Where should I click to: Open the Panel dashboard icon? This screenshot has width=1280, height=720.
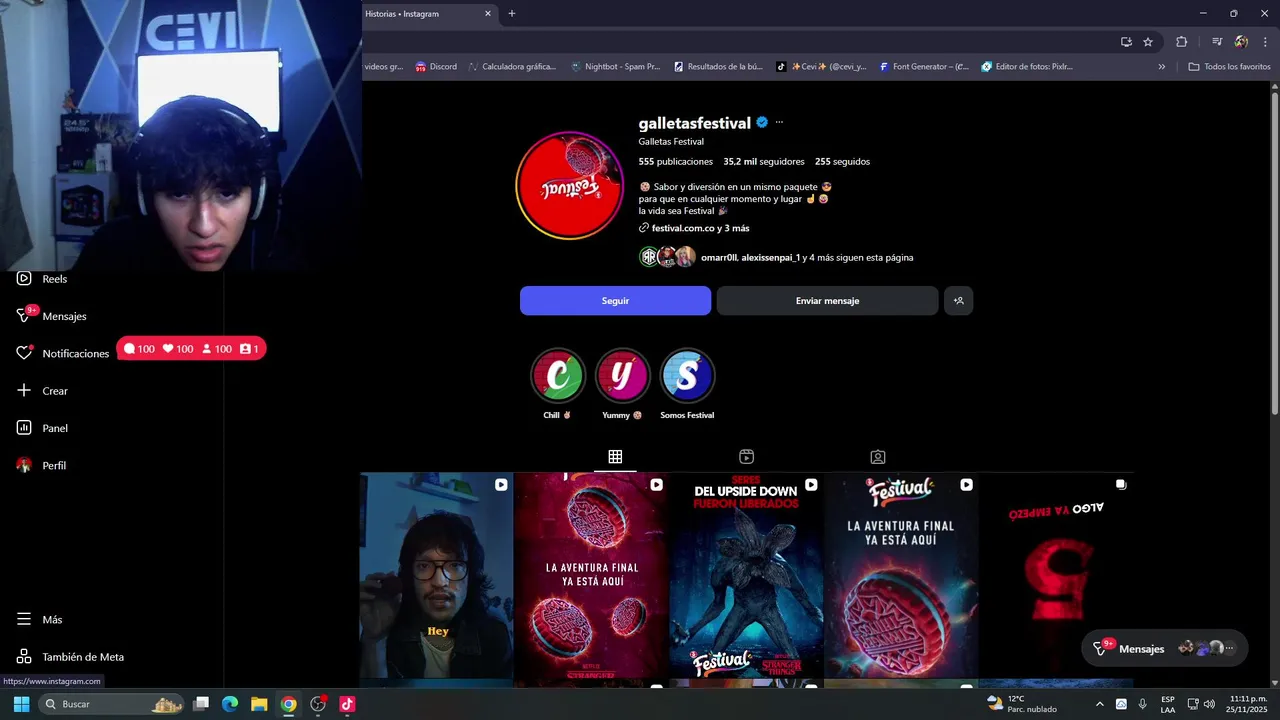[24, 428]
